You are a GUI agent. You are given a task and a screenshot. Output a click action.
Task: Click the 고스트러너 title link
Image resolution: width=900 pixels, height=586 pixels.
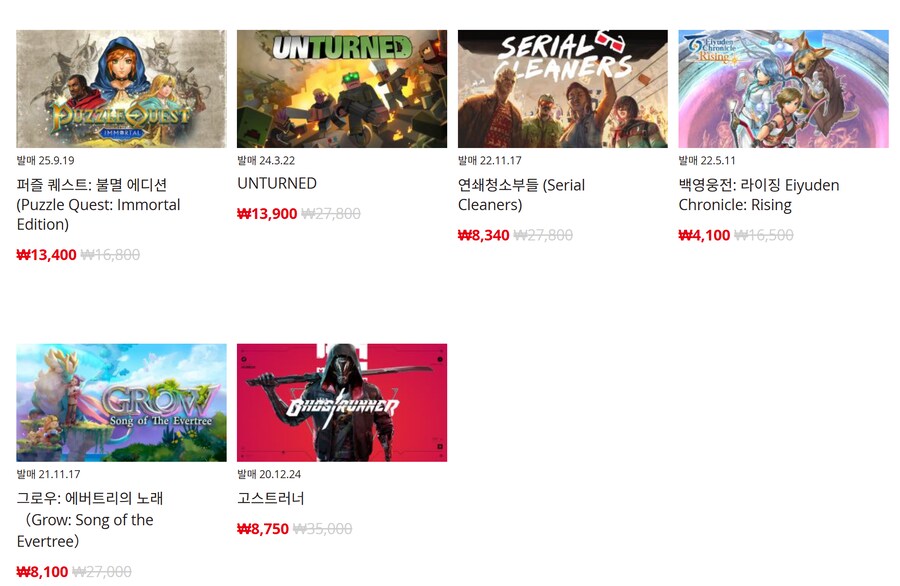[271, 498]
